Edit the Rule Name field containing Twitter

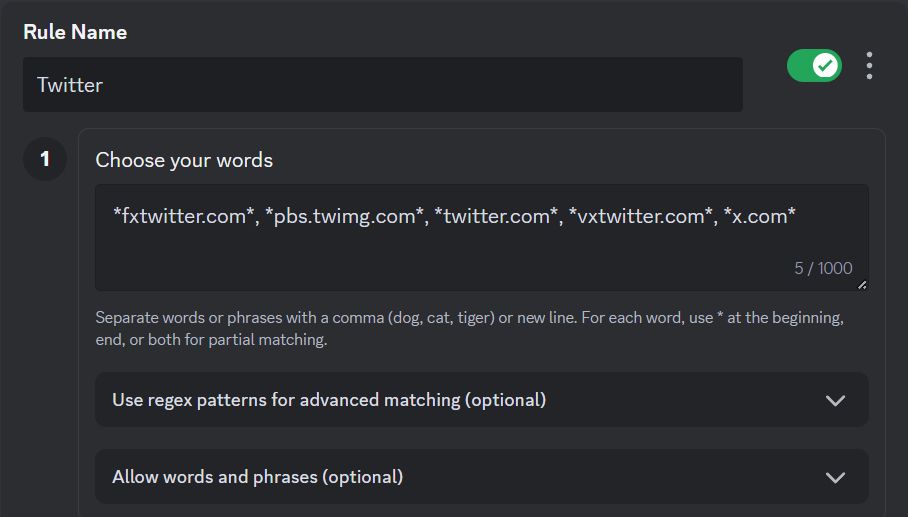(383, 85)
